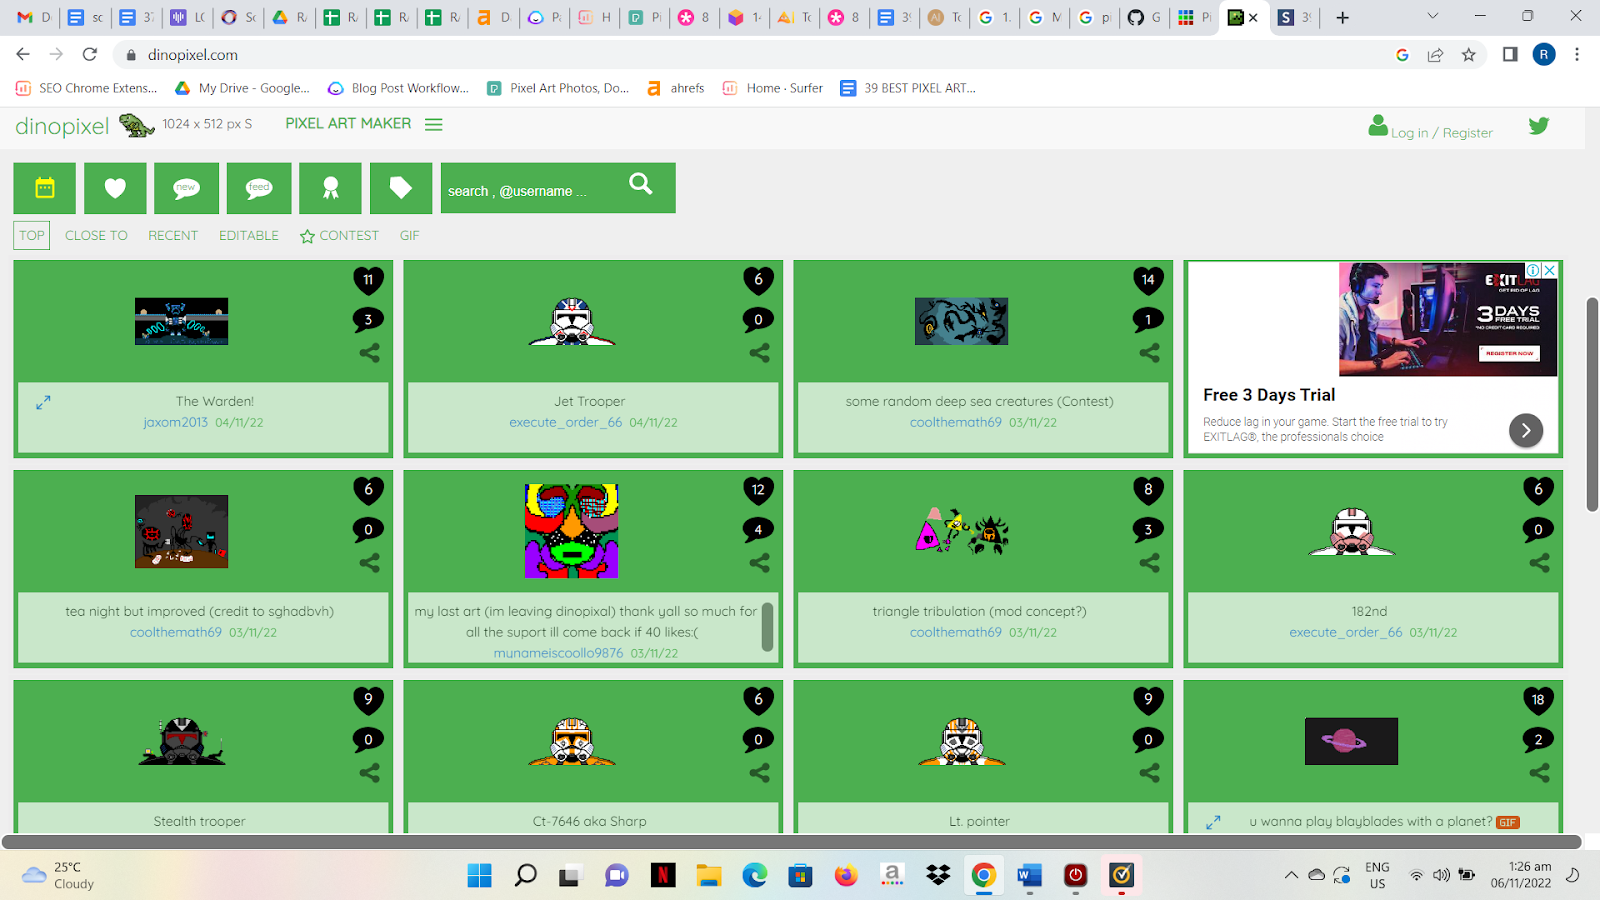Share the Jet Trooper artwork

point(759,353)
